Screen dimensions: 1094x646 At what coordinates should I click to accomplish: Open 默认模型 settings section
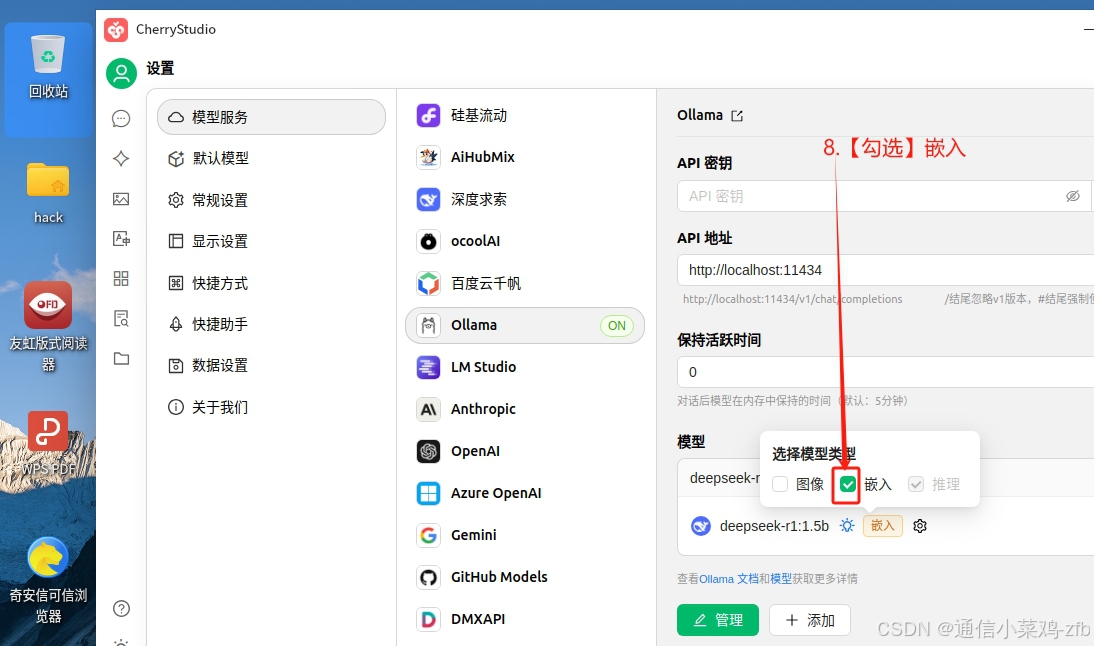(271, 158)
